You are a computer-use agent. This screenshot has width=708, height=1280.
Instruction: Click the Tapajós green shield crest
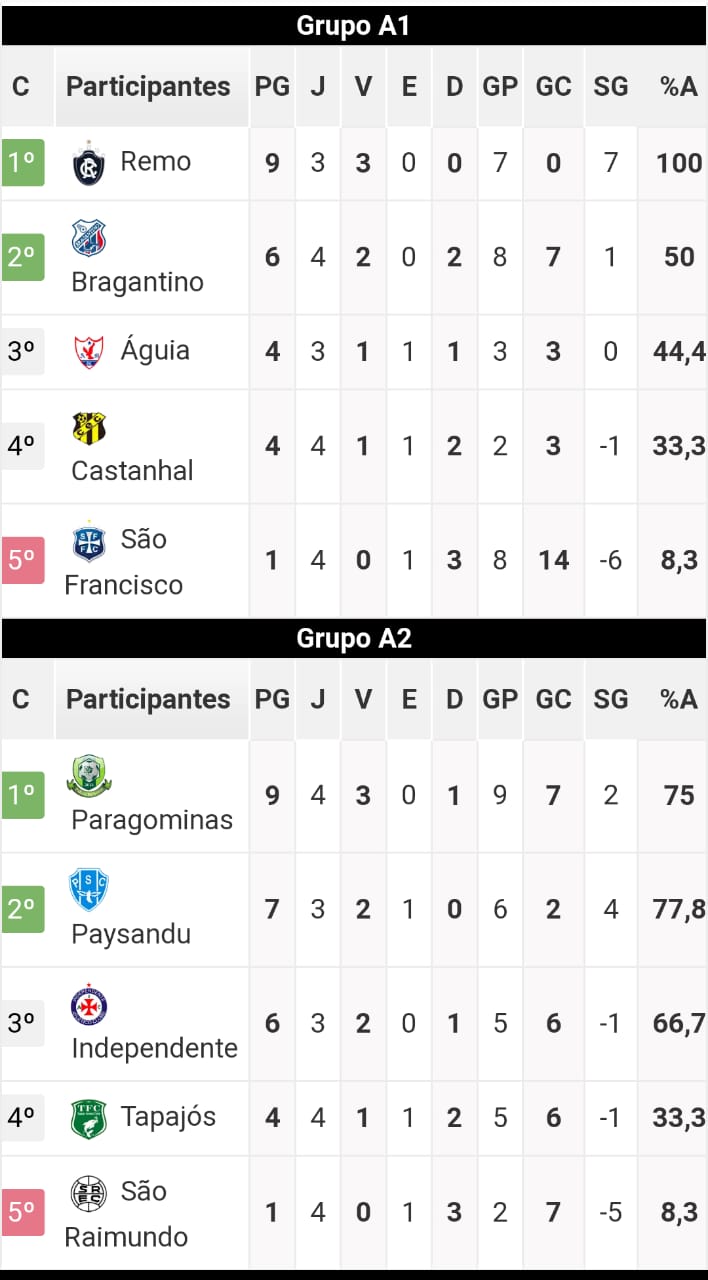click(x=89, y=1118)
